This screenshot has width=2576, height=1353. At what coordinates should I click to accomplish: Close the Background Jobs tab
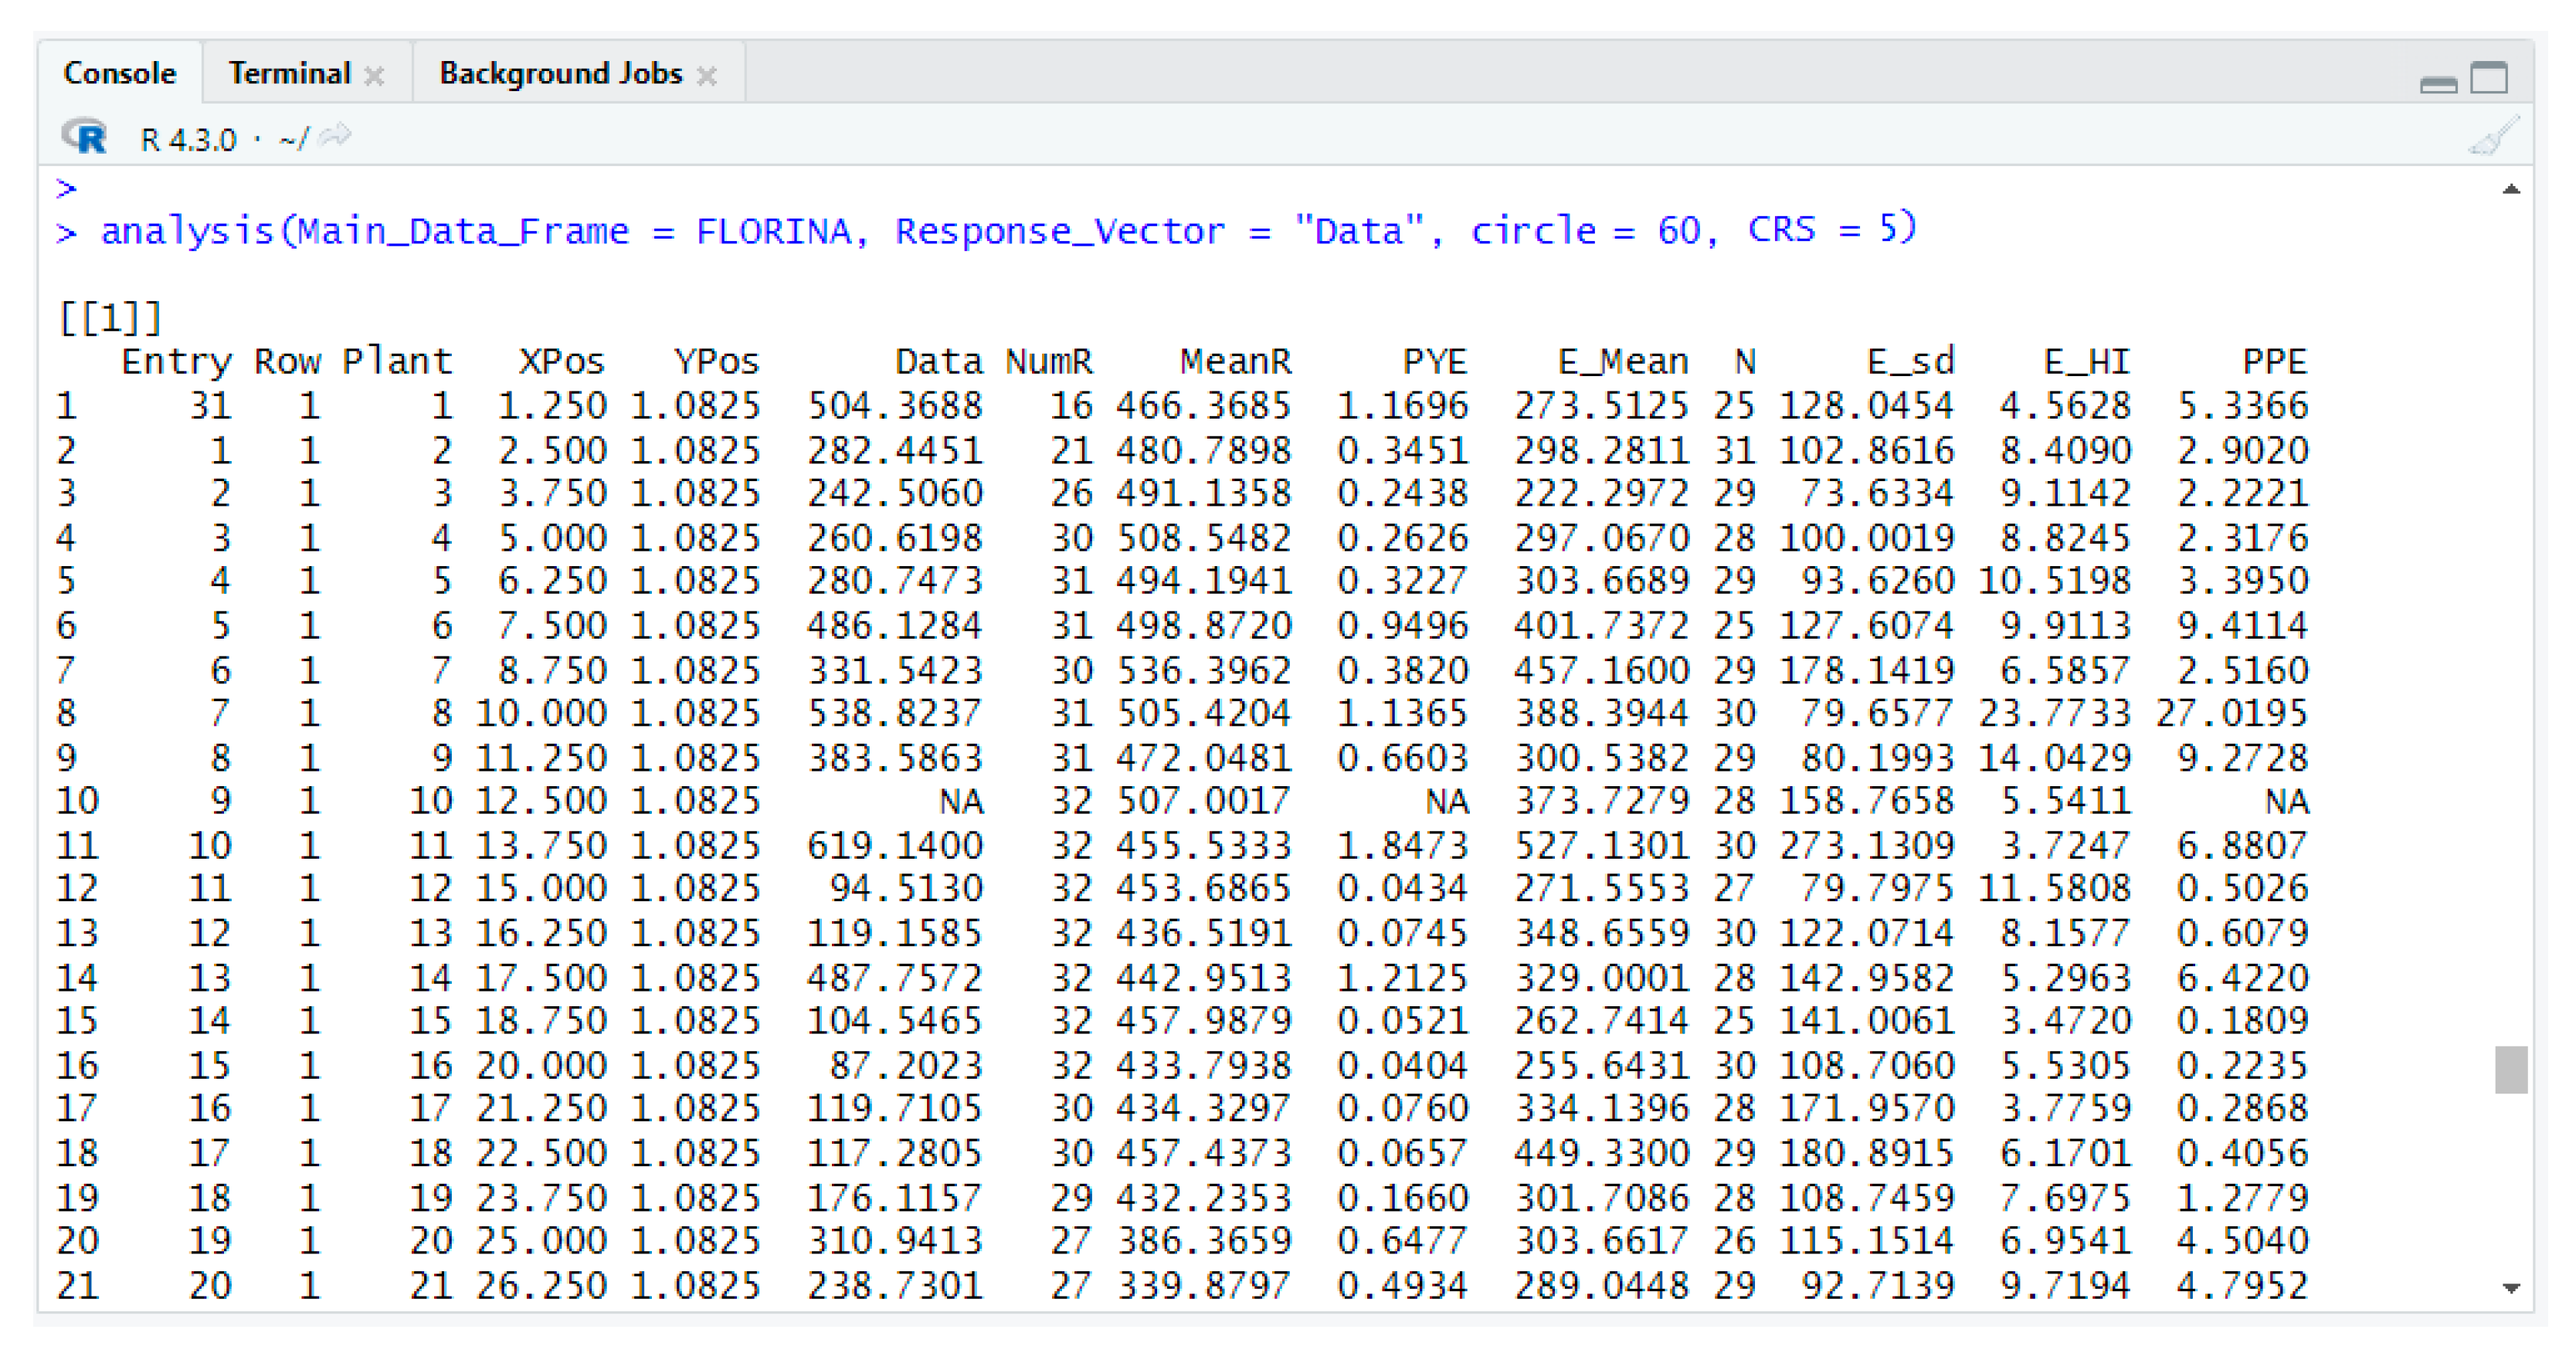[707, 76]
